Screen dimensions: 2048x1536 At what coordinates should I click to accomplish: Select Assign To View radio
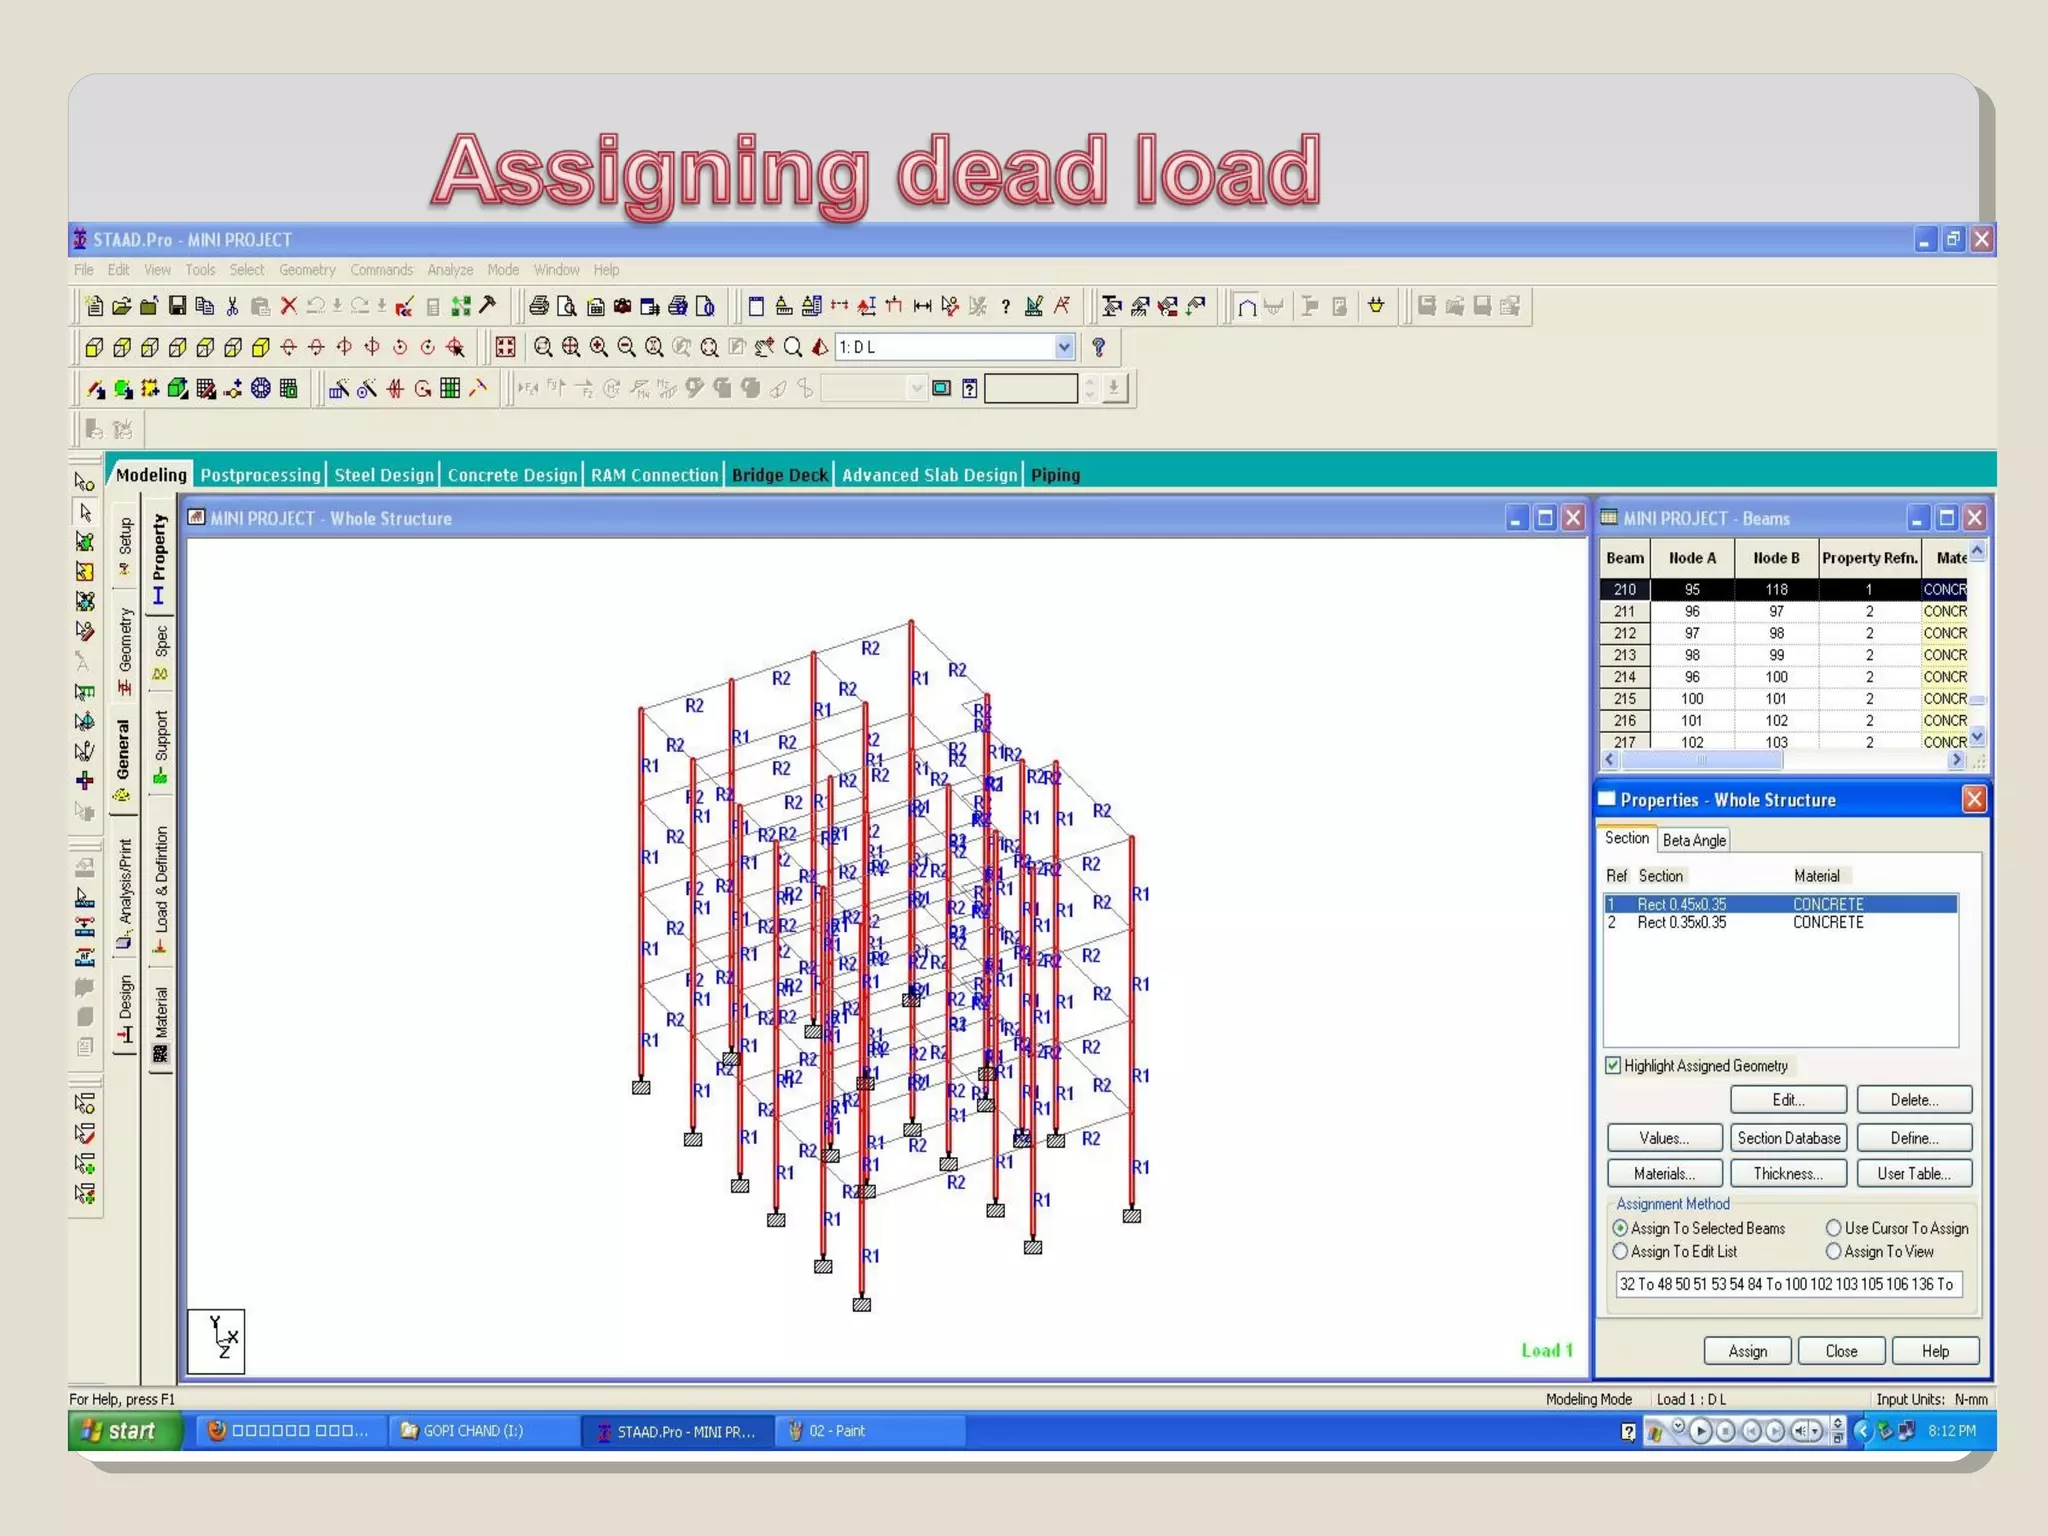pos(1833,1251)
